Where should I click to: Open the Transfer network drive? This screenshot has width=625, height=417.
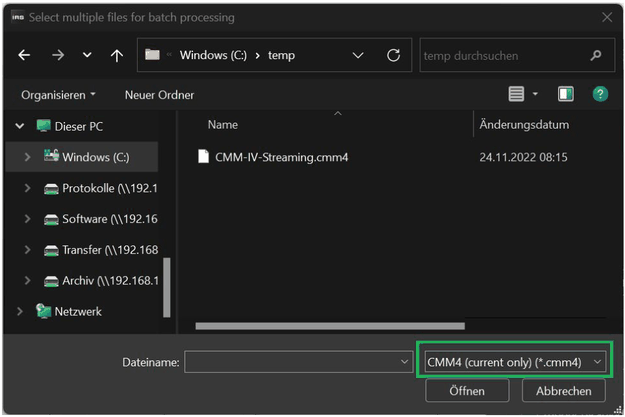[x=101, y=250]
